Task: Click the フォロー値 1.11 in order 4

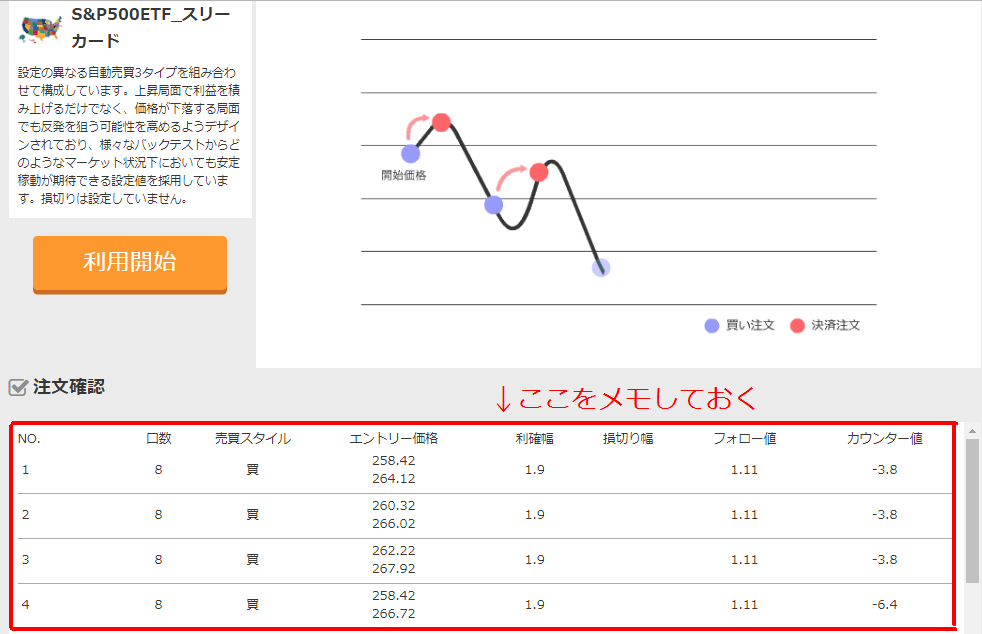Action: pyautogui.click(x=745, y=605)
